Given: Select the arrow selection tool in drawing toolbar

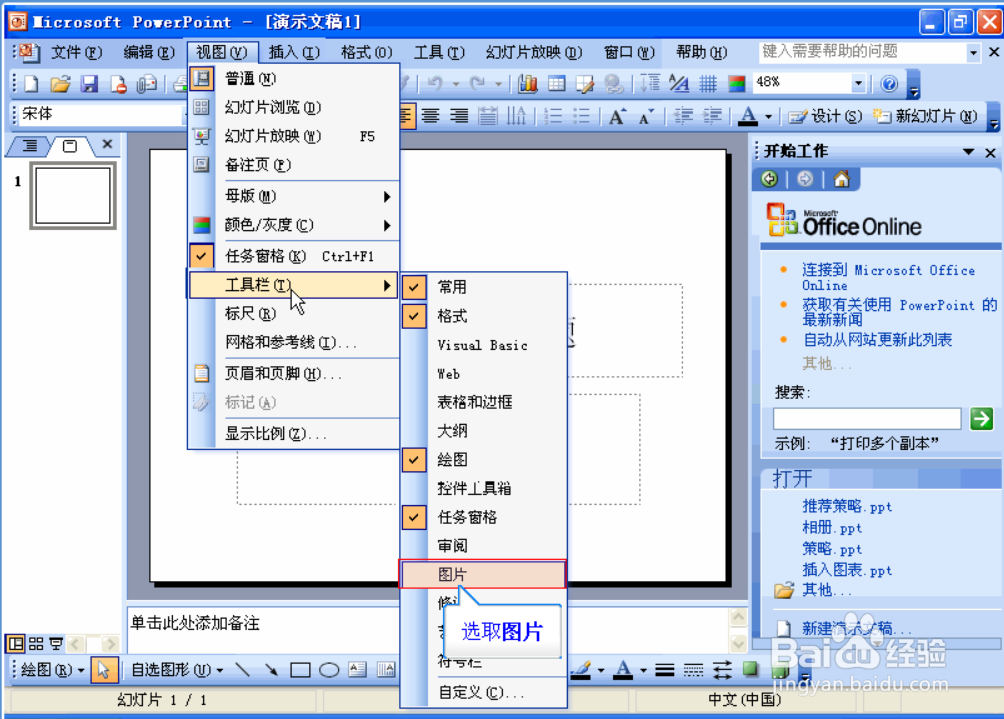Looking at the screenshot, I should click(x=103, y=670).
